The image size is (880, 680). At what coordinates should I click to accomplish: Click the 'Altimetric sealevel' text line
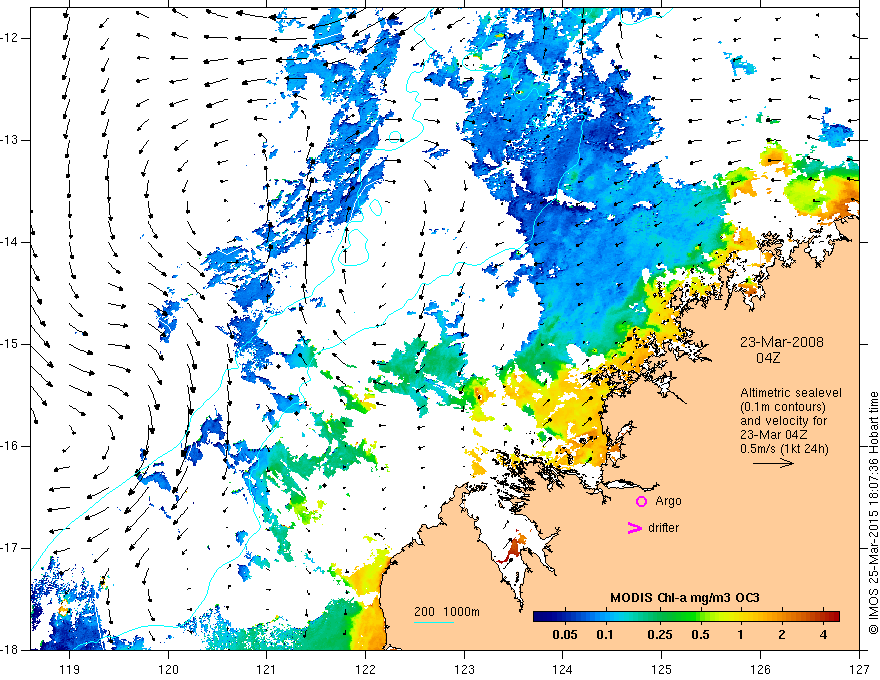[x=791, y=393]
